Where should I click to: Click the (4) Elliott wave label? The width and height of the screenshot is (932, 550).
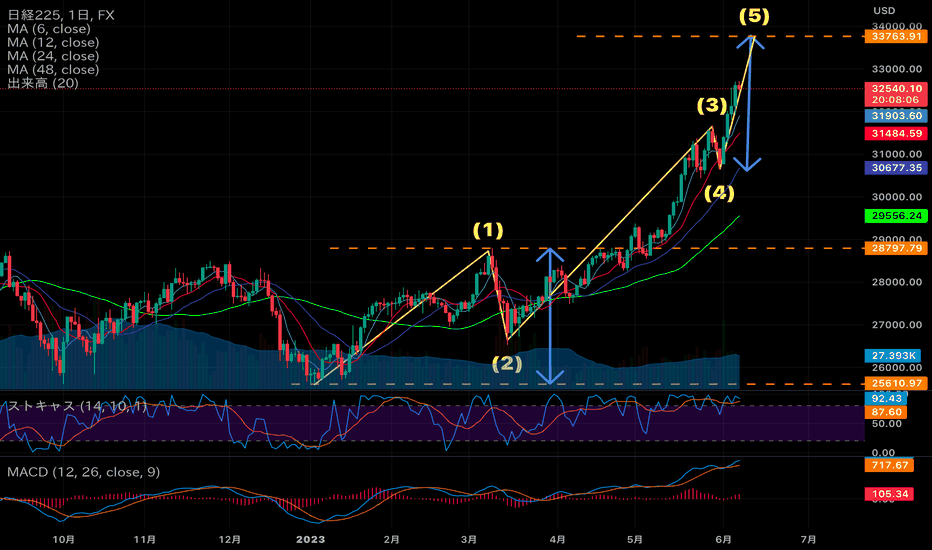[x=720, y=192]
